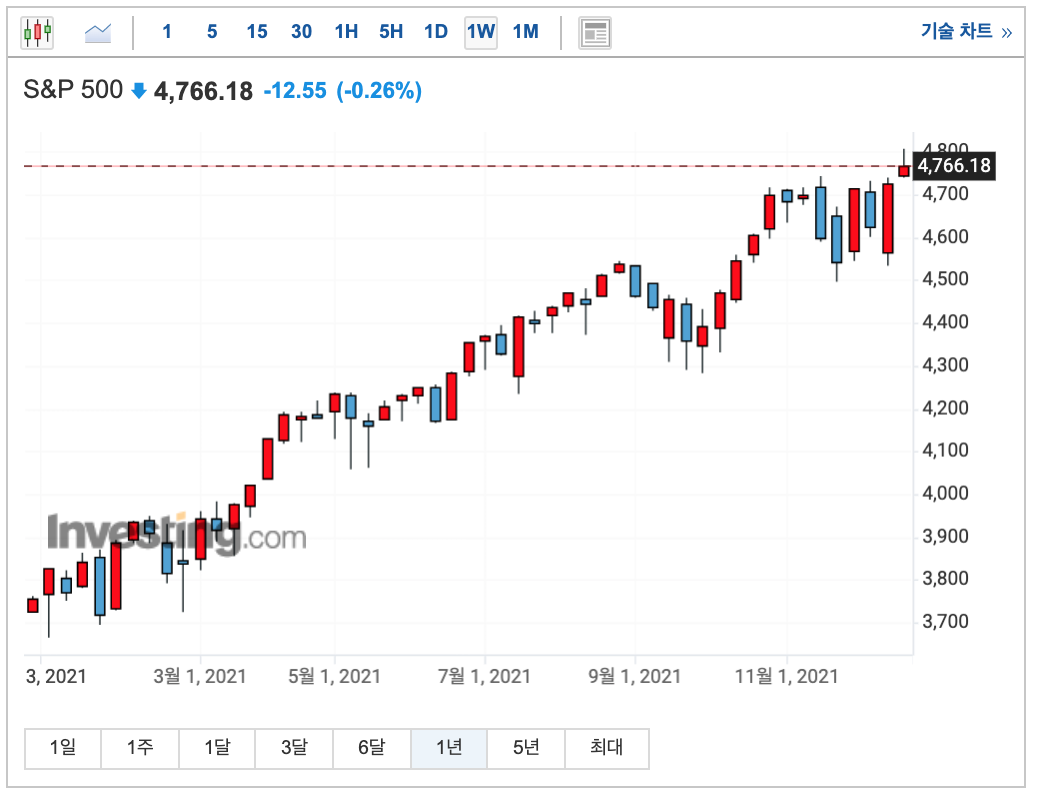The image size is (1042, 806).
Task: Select the 1M monthly interval
Action: point(526,32)
